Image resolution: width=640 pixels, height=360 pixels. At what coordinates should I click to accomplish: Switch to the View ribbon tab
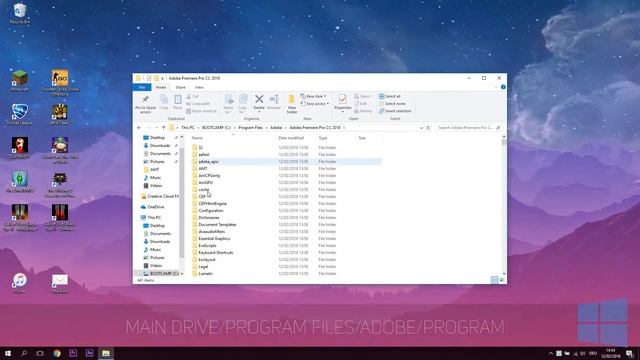(x=199, y=87)
